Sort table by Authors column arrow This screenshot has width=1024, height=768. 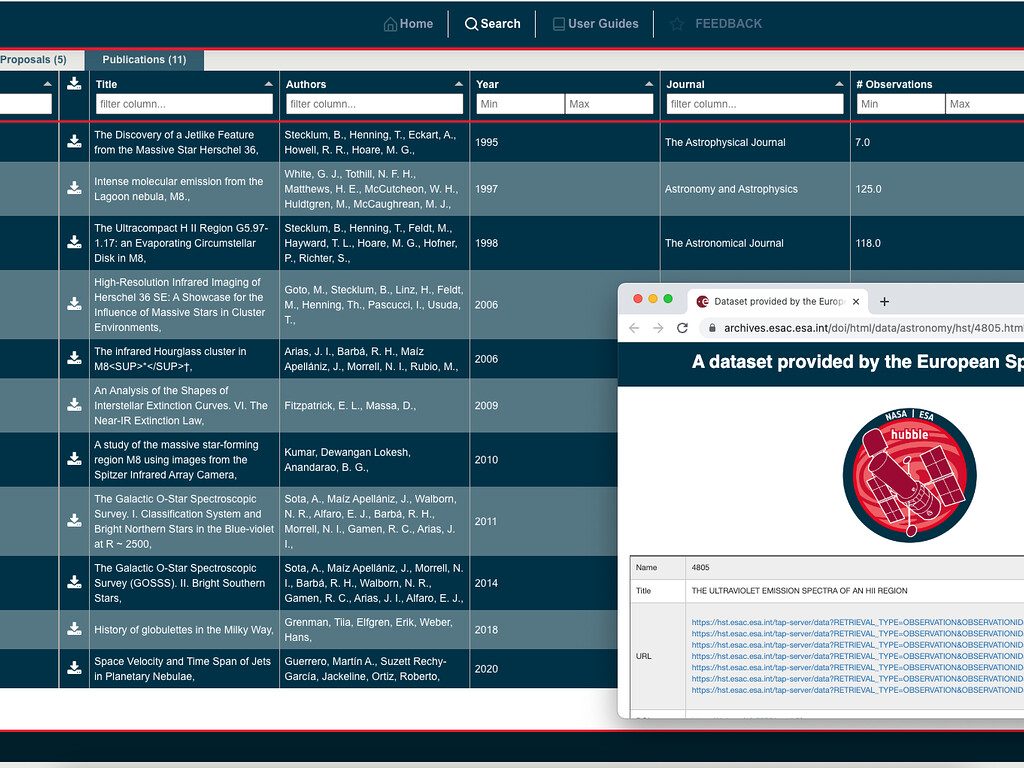click(458, 84)
